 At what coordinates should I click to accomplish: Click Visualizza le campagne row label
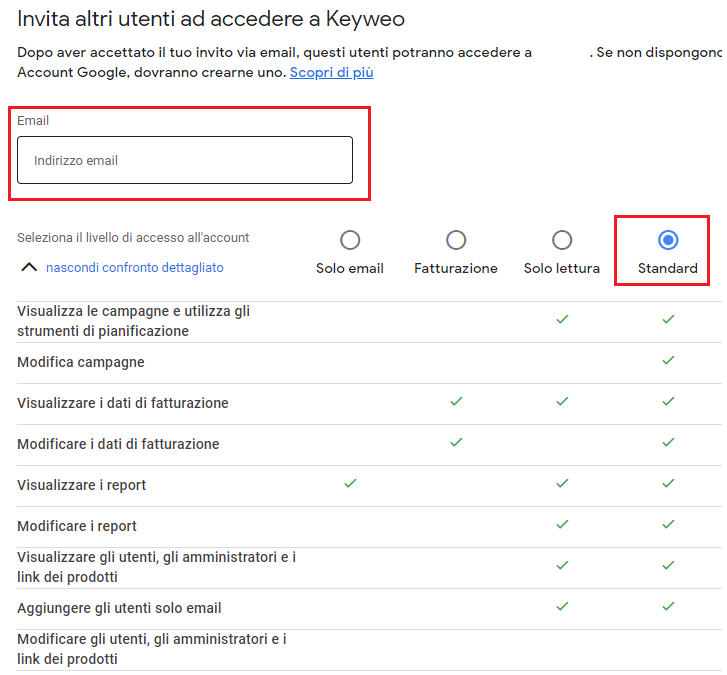tap(134, 321)
